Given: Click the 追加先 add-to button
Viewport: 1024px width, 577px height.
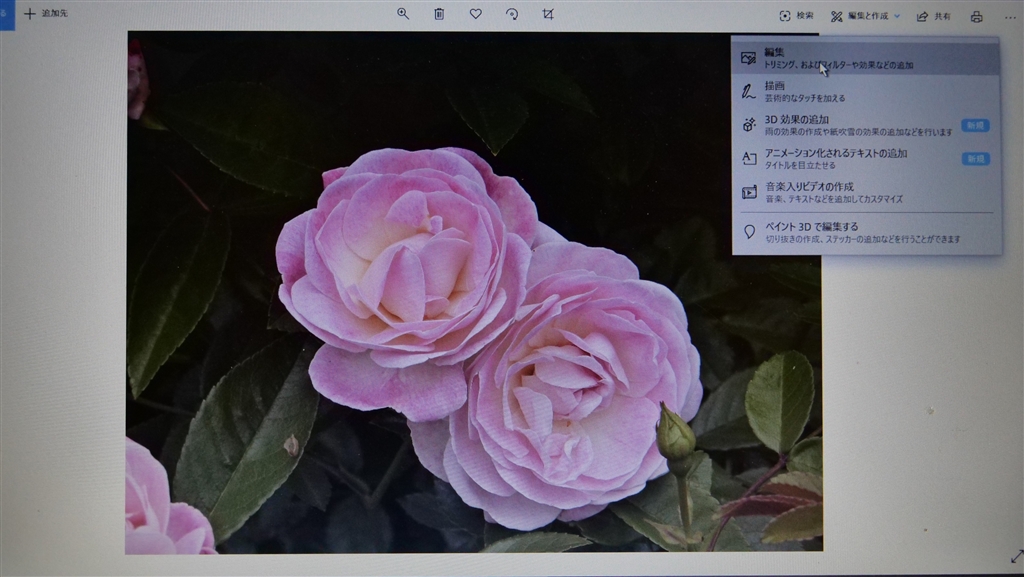Looking at the screenshot, I should click(46, 13).
